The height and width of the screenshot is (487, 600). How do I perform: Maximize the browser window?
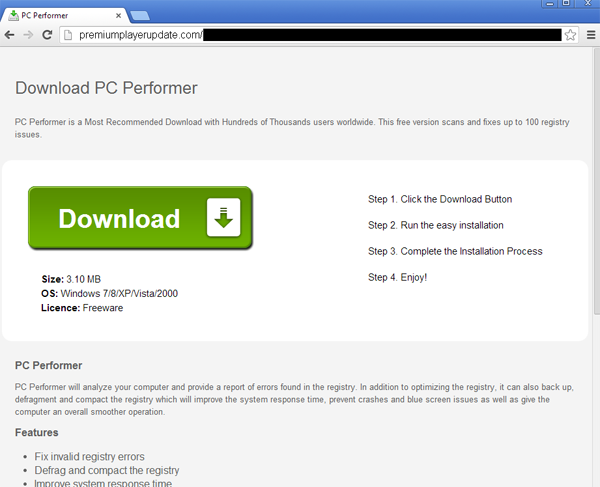(566, 3)
